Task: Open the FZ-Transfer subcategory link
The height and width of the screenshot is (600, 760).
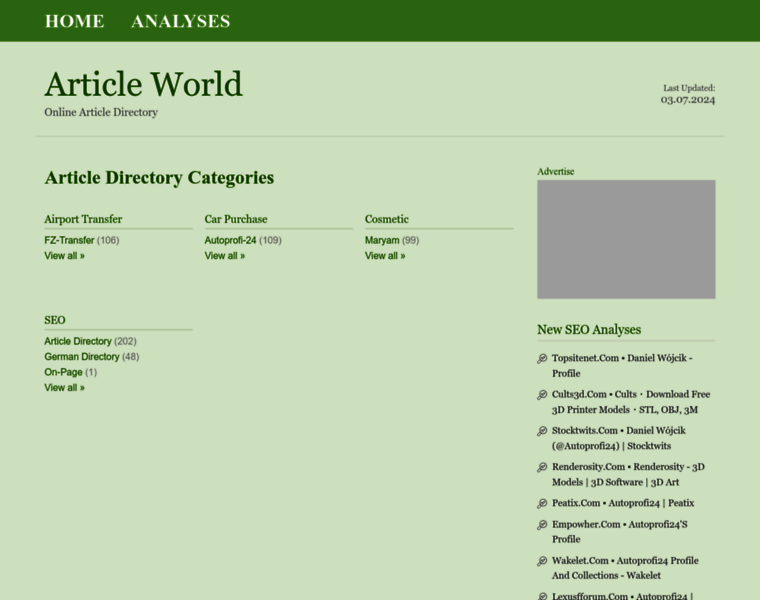Action: tap(69, 240)
